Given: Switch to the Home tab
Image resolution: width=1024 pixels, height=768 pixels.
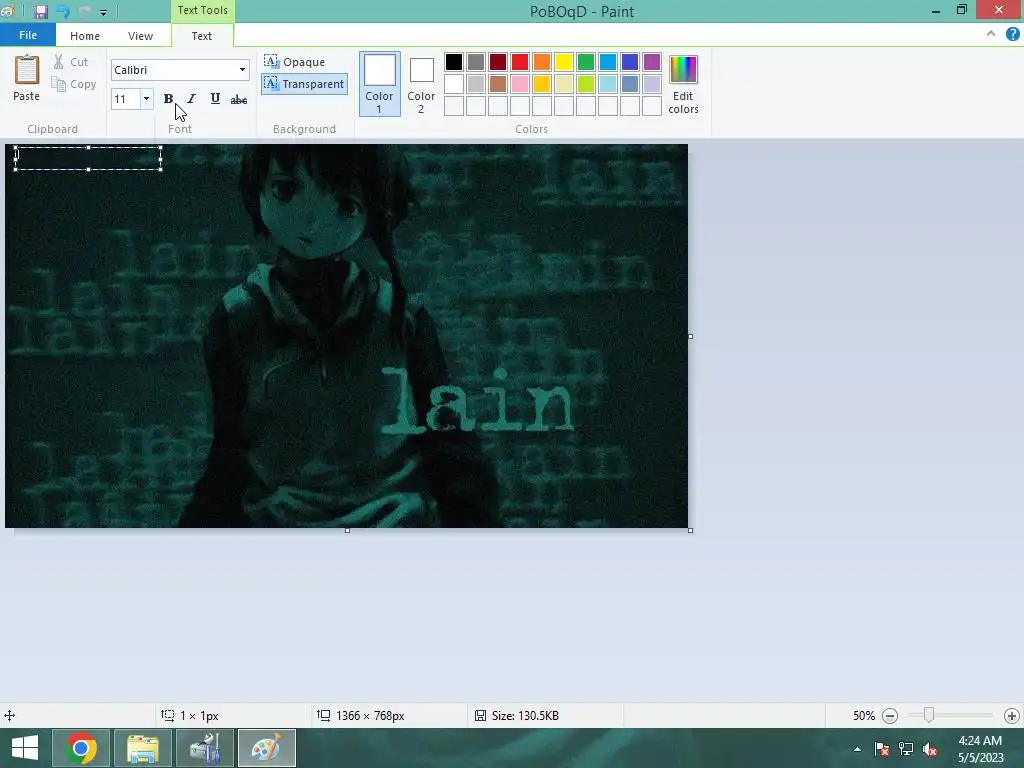Looking at the screenshot, I should tap(85, 36).
